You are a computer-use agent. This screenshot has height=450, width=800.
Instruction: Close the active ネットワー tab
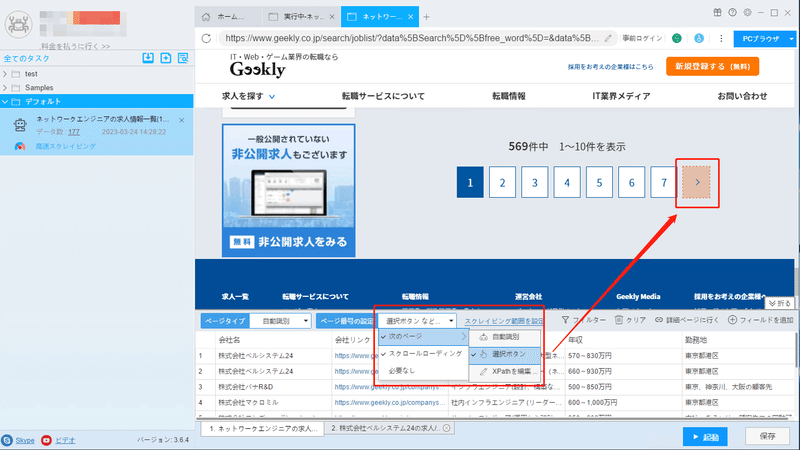tap(411, 17)
